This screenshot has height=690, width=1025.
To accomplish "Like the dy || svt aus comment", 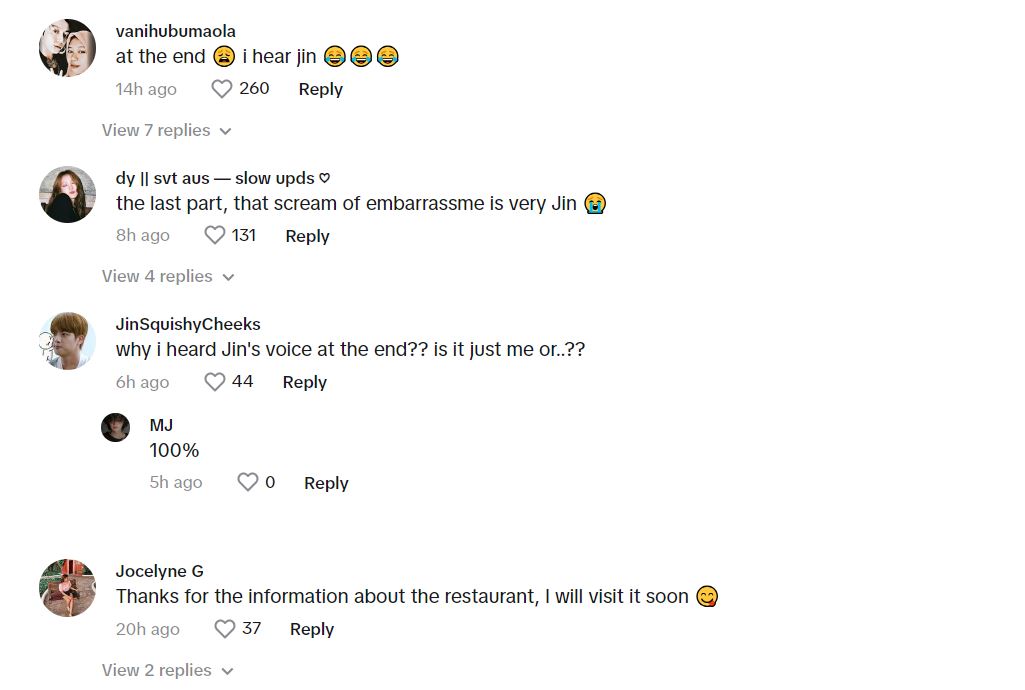I will point(215,236).
